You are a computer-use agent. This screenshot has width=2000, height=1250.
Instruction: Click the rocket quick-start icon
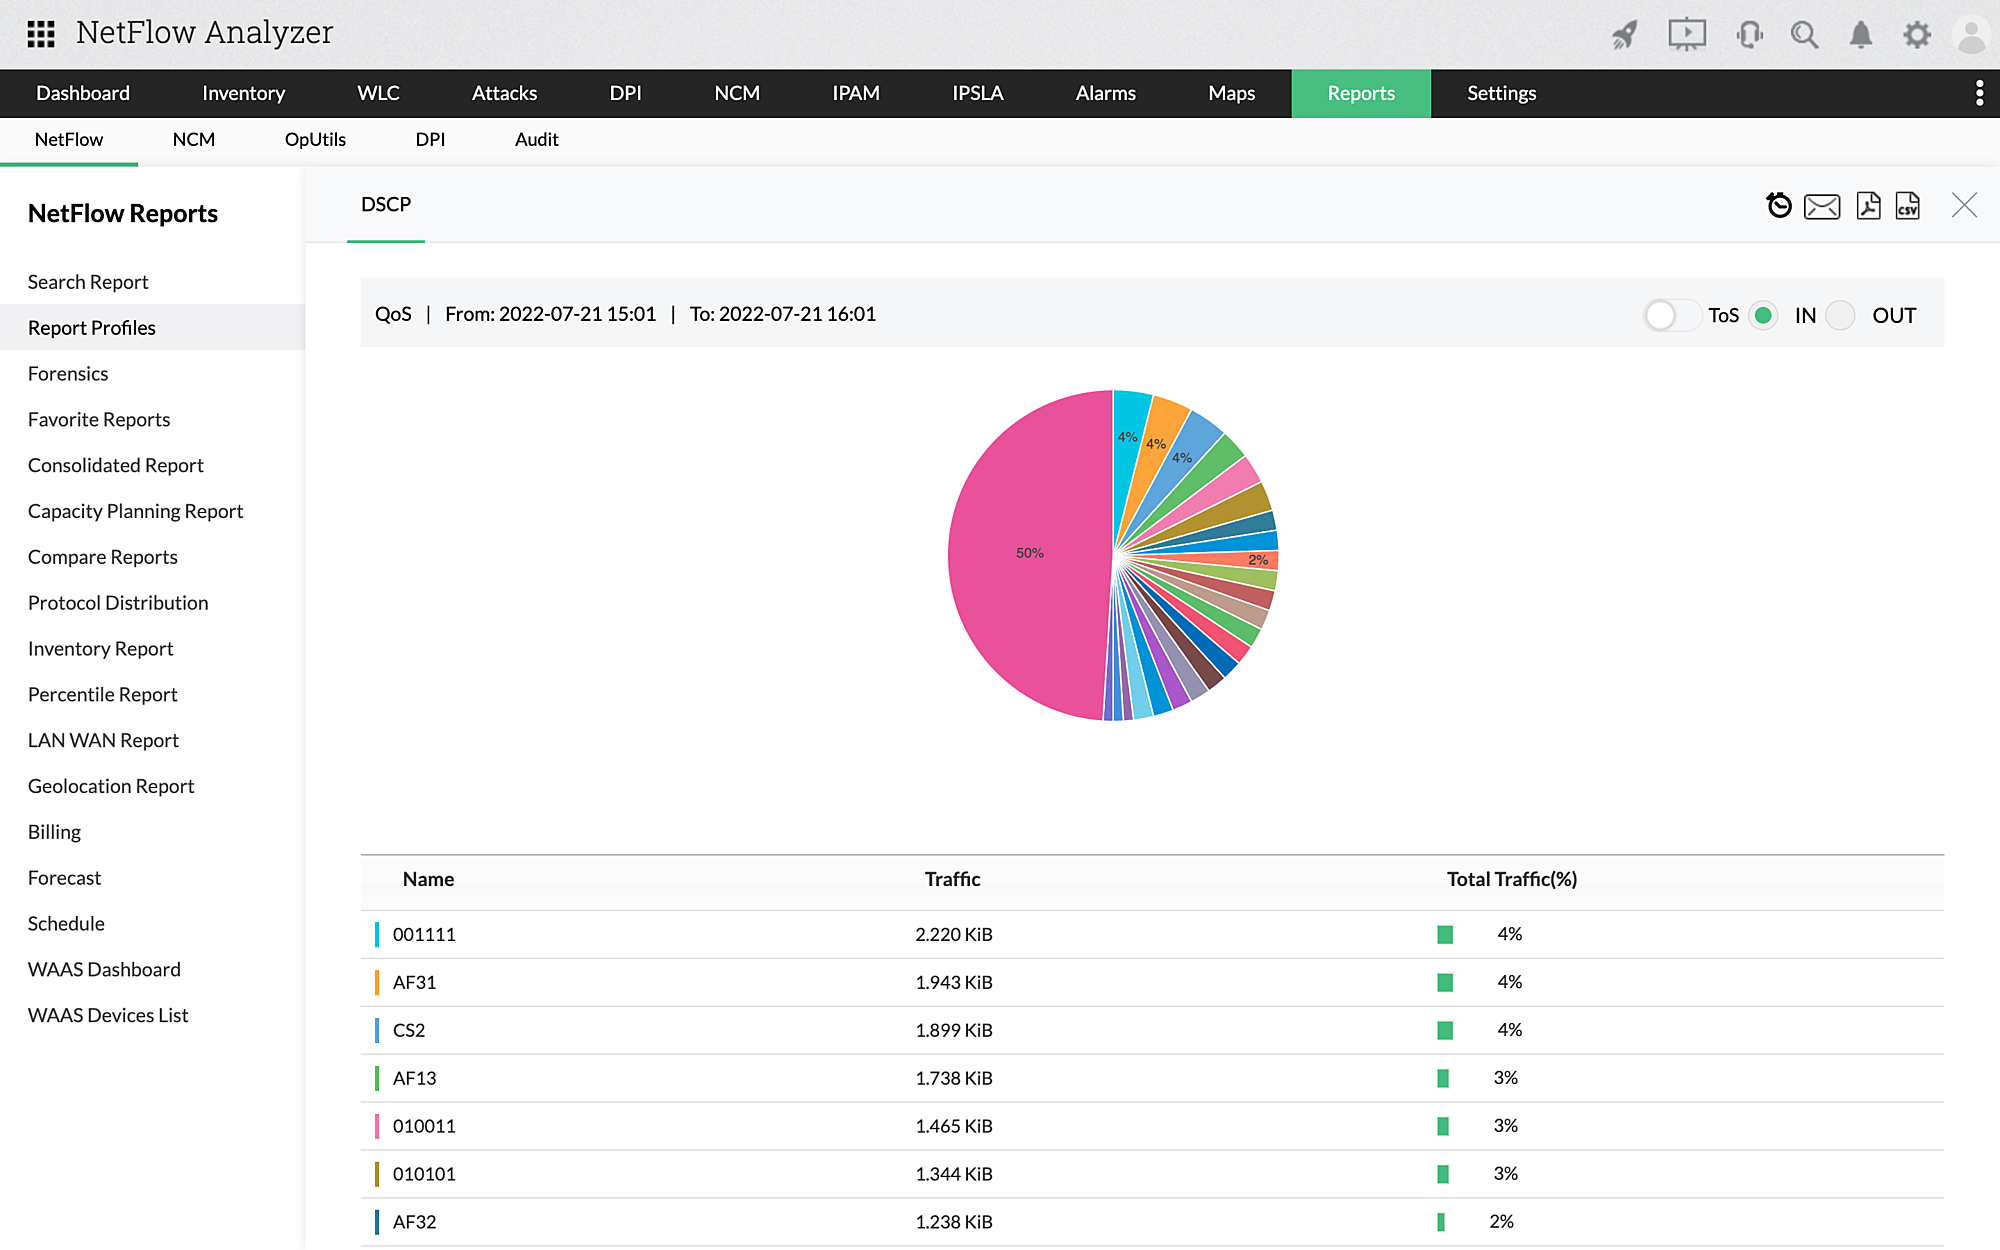click(1625, 35)
